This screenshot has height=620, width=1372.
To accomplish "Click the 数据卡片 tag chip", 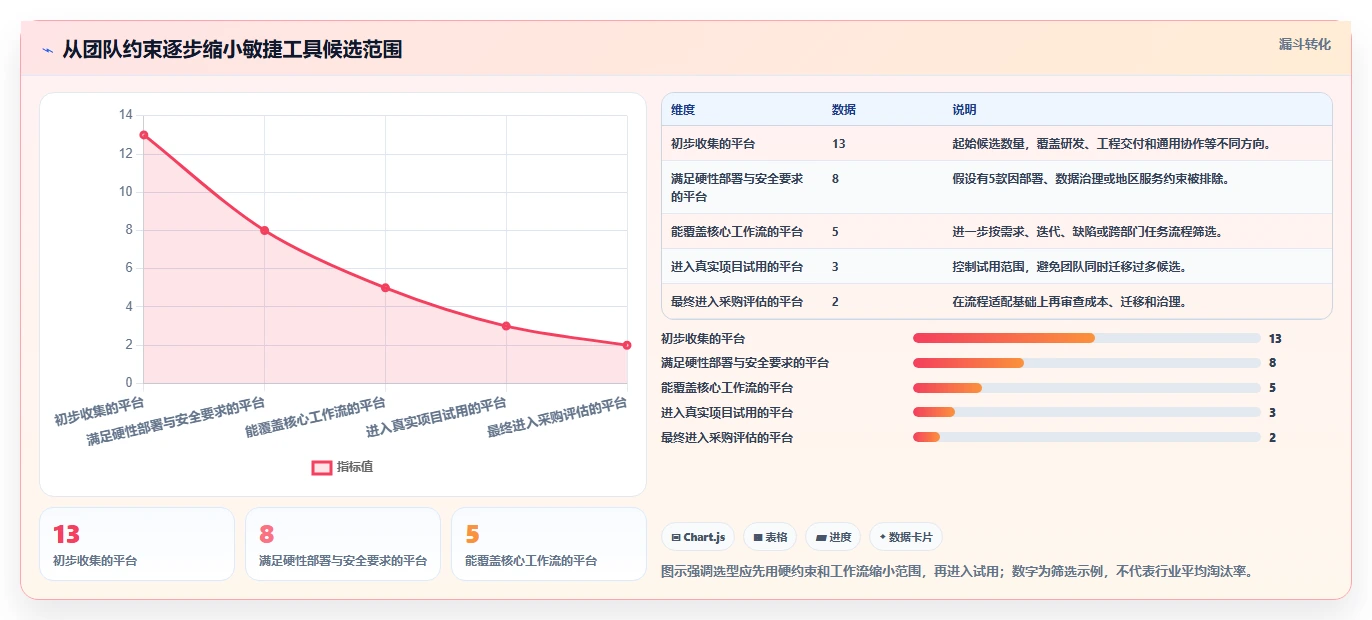I will 905,537.
